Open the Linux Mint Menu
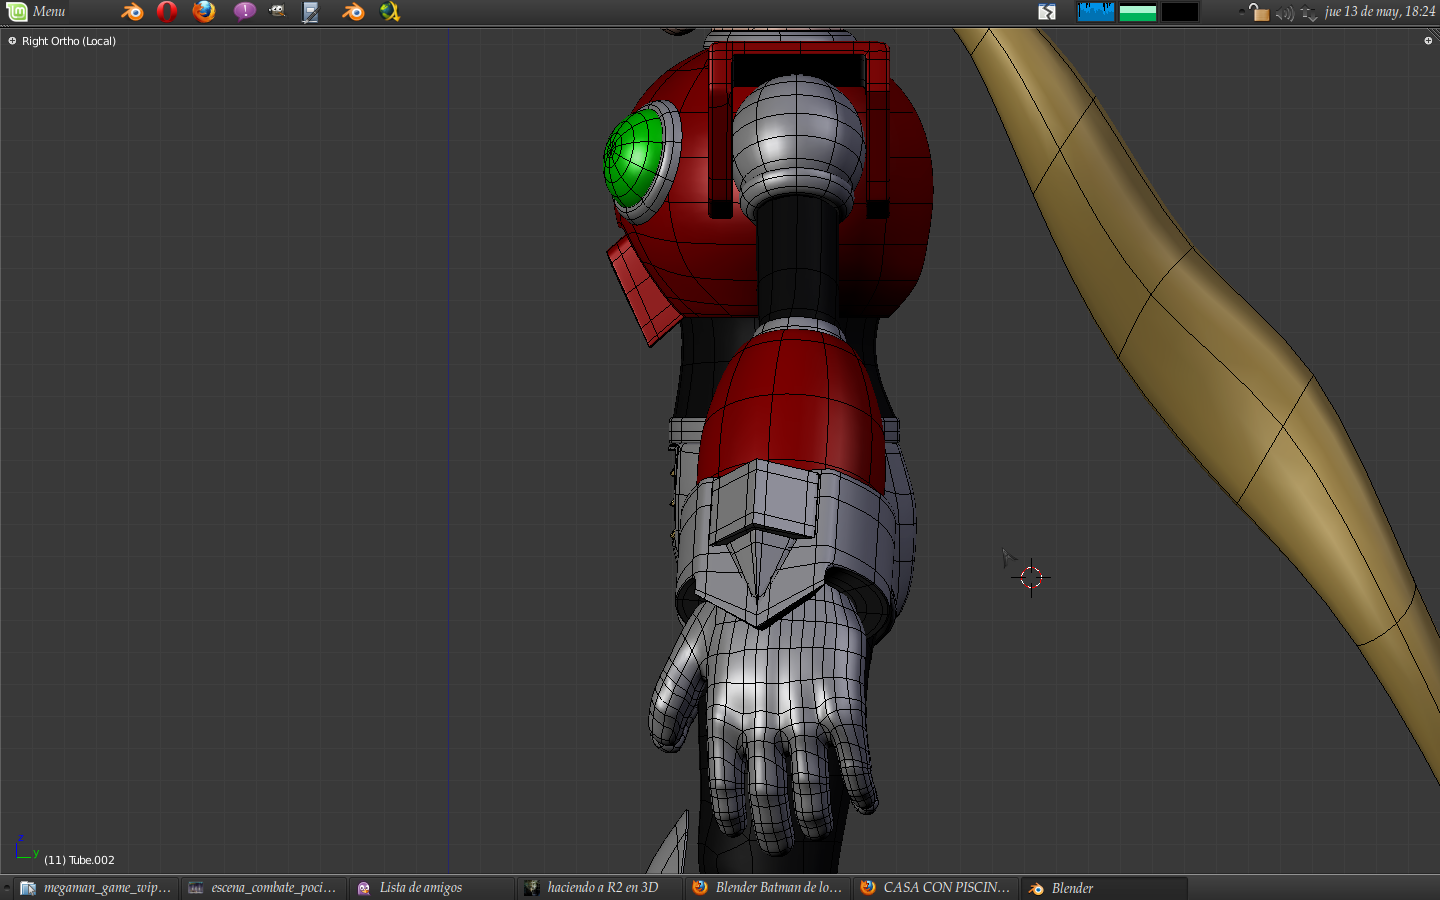This screenshot has height=900, width=1440. [36, 12]
